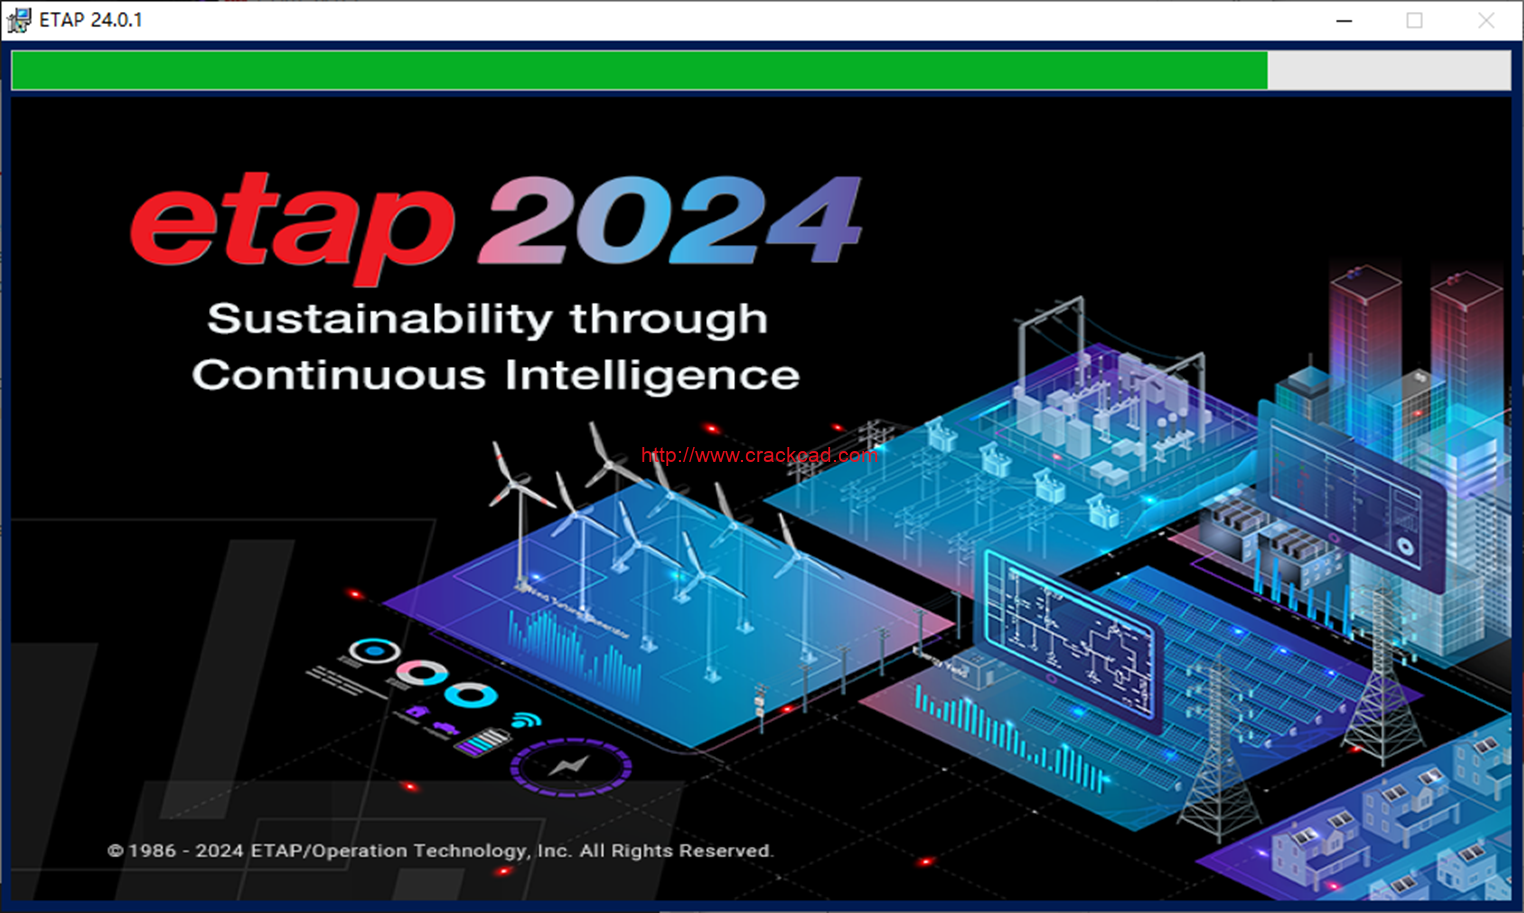The width and height of the screenshot is (1524, 913).
Task: Minimize the ETAP 24.0.1 window
Action: click(1344, 20)
